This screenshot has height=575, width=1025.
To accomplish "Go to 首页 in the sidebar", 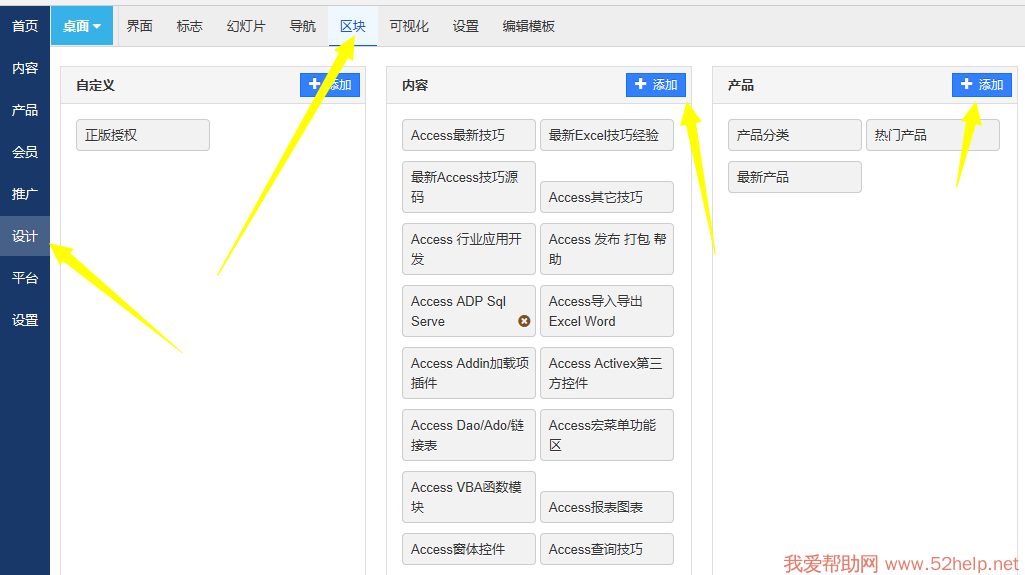I will pos(25,26).
